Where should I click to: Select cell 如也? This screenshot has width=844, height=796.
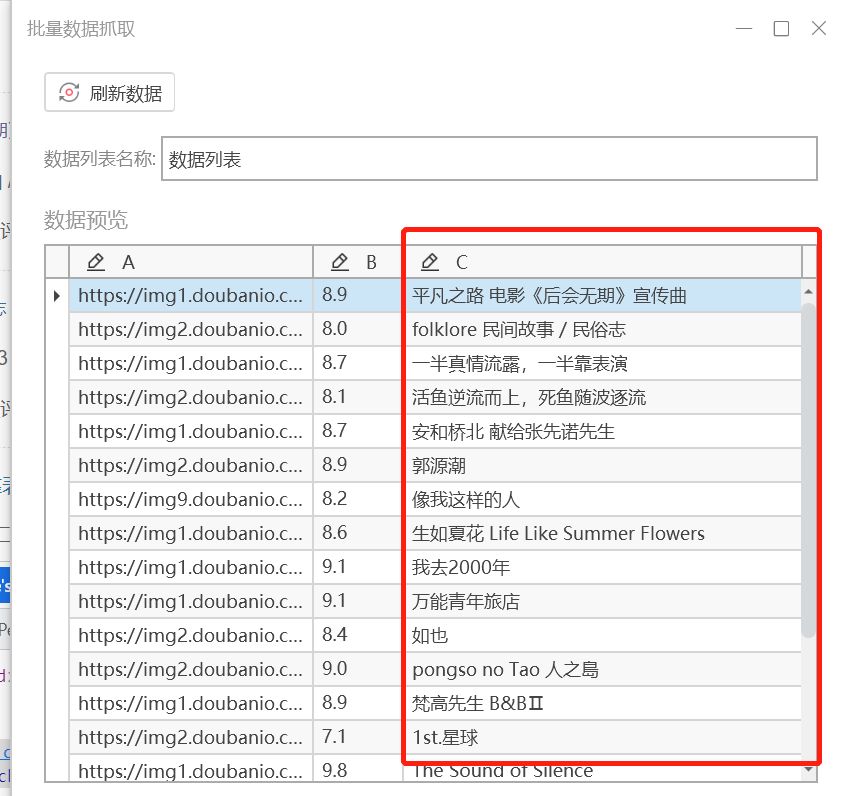[602, 635]
